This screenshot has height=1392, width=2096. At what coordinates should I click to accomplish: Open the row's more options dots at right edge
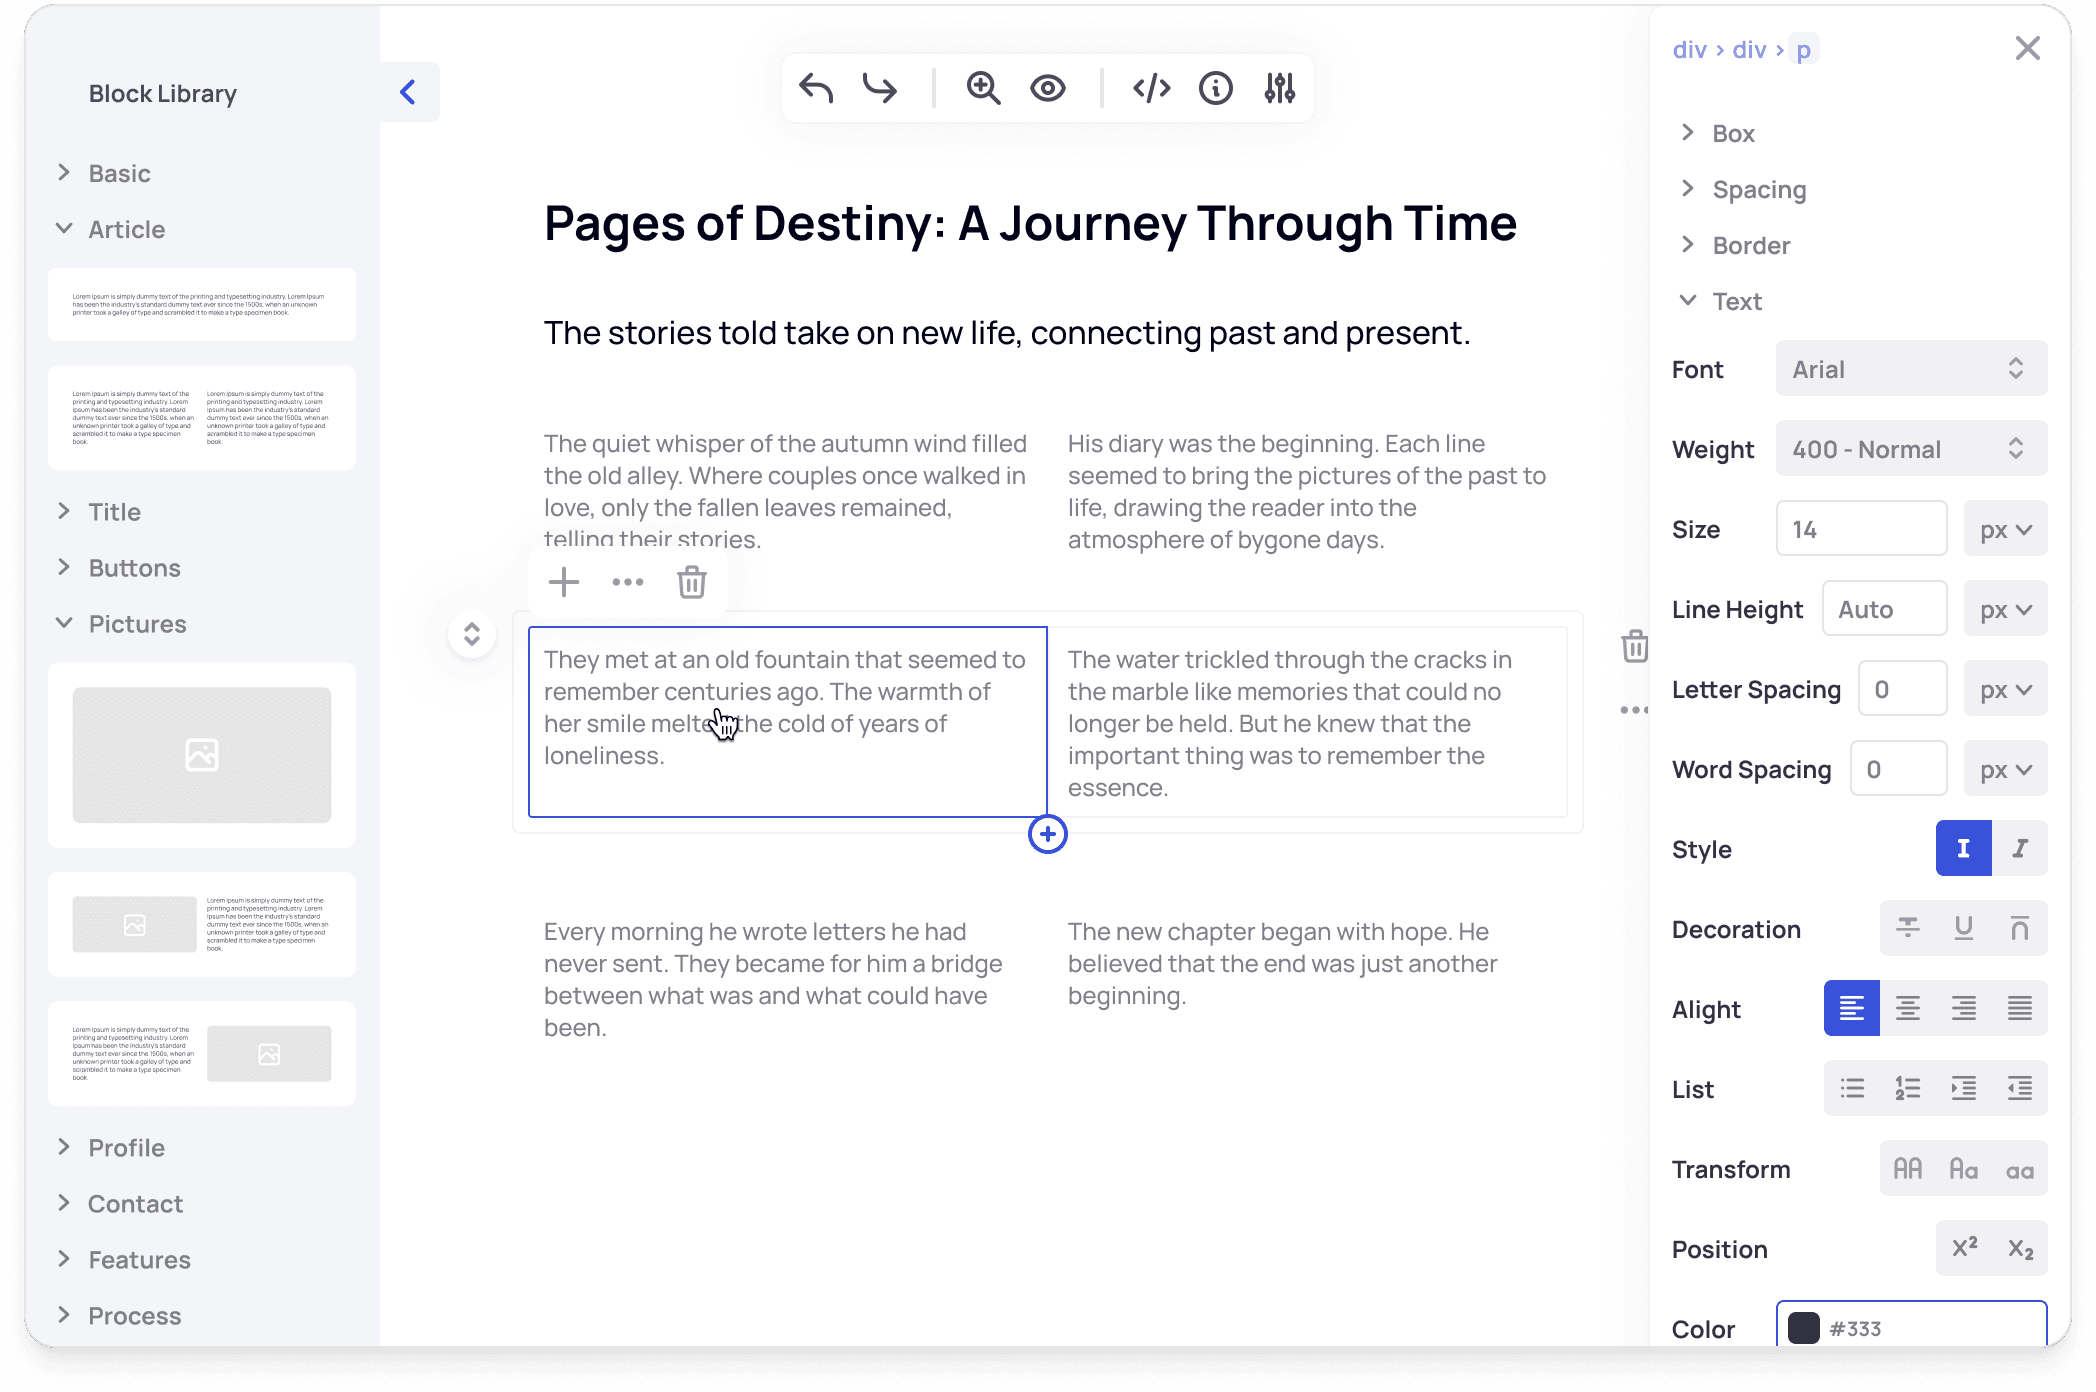[x=1635, y=710]
